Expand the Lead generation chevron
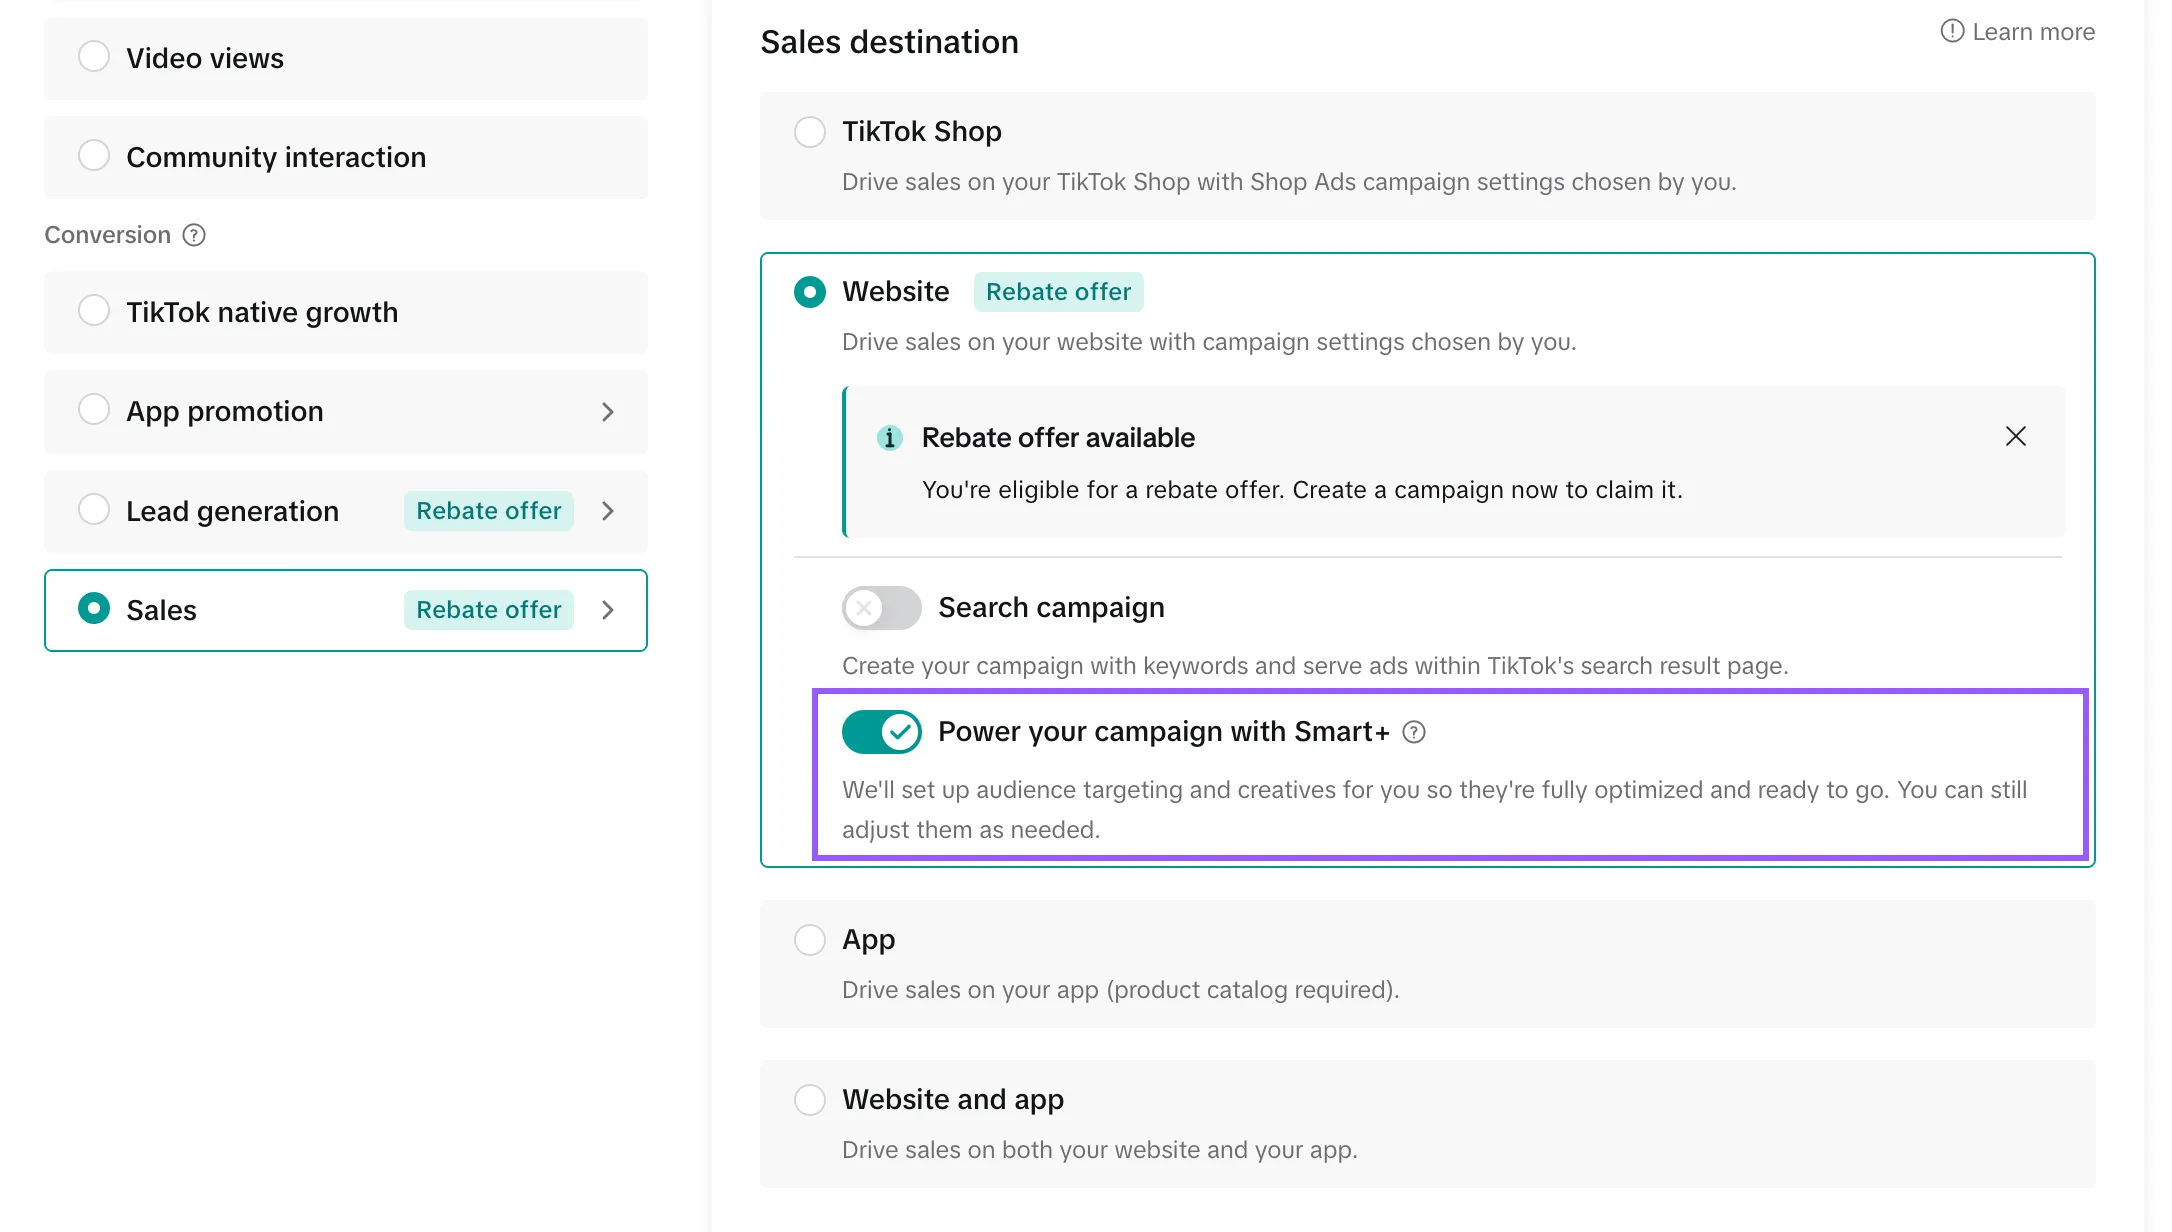 (607, 511)
